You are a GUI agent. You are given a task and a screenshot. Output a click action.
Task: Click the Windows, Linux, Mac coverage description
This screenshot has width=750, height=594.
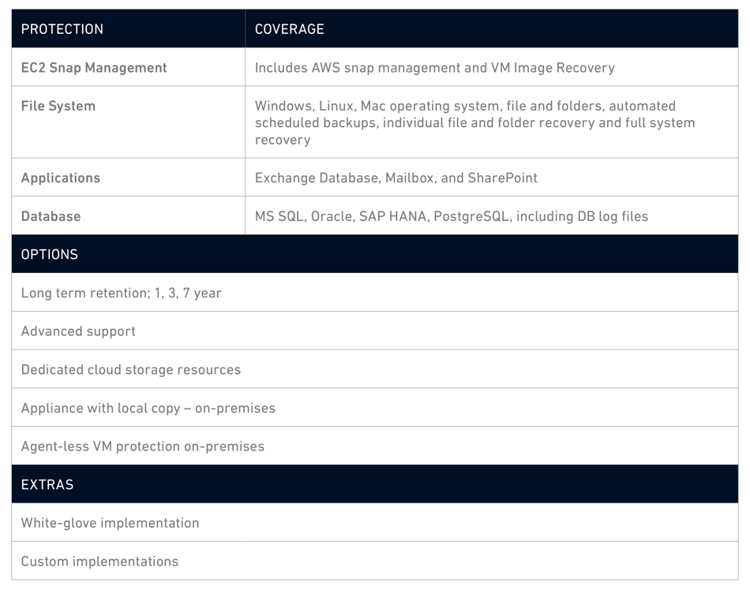[x=465, y=106]
